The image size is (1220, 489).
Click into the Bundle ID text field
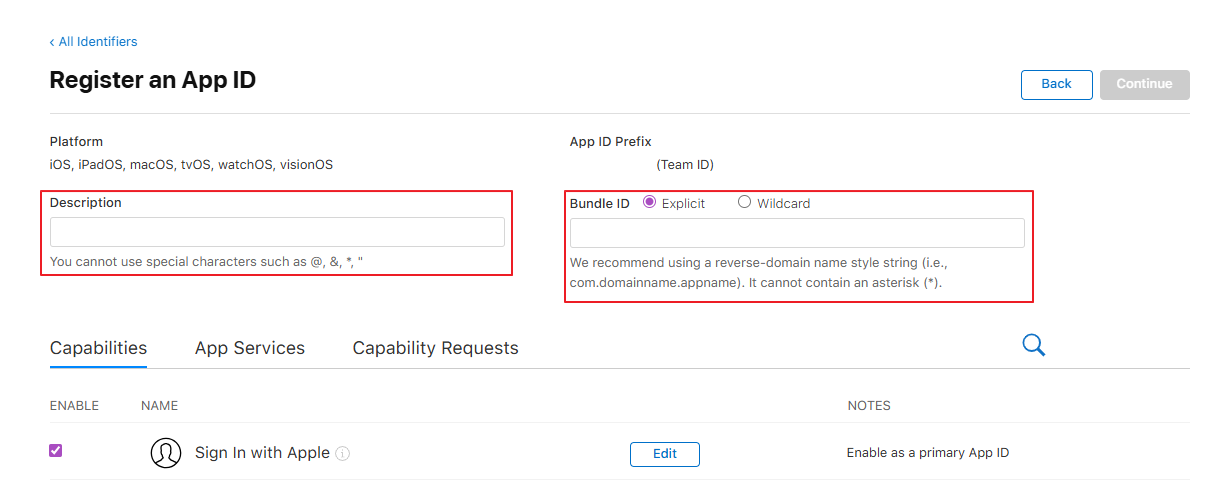[797, 233]
